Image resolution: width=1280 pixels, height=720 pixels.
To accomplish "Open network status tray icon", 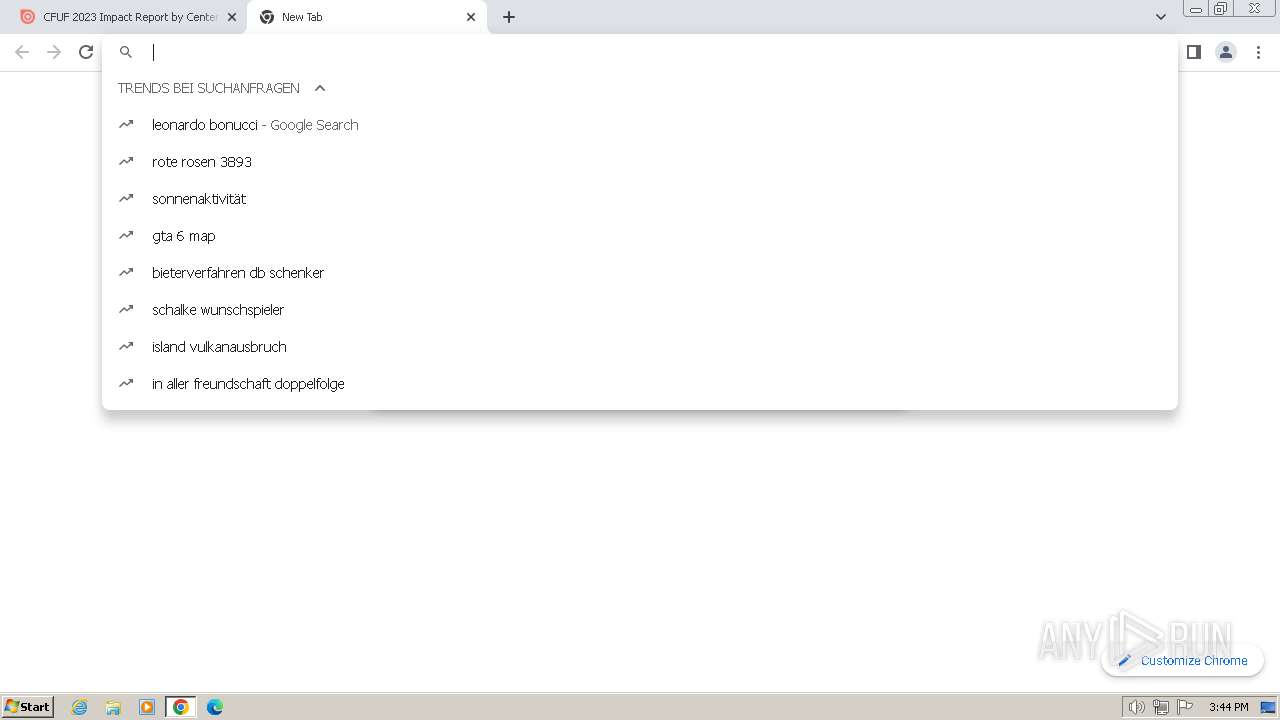I will 1160,707.
